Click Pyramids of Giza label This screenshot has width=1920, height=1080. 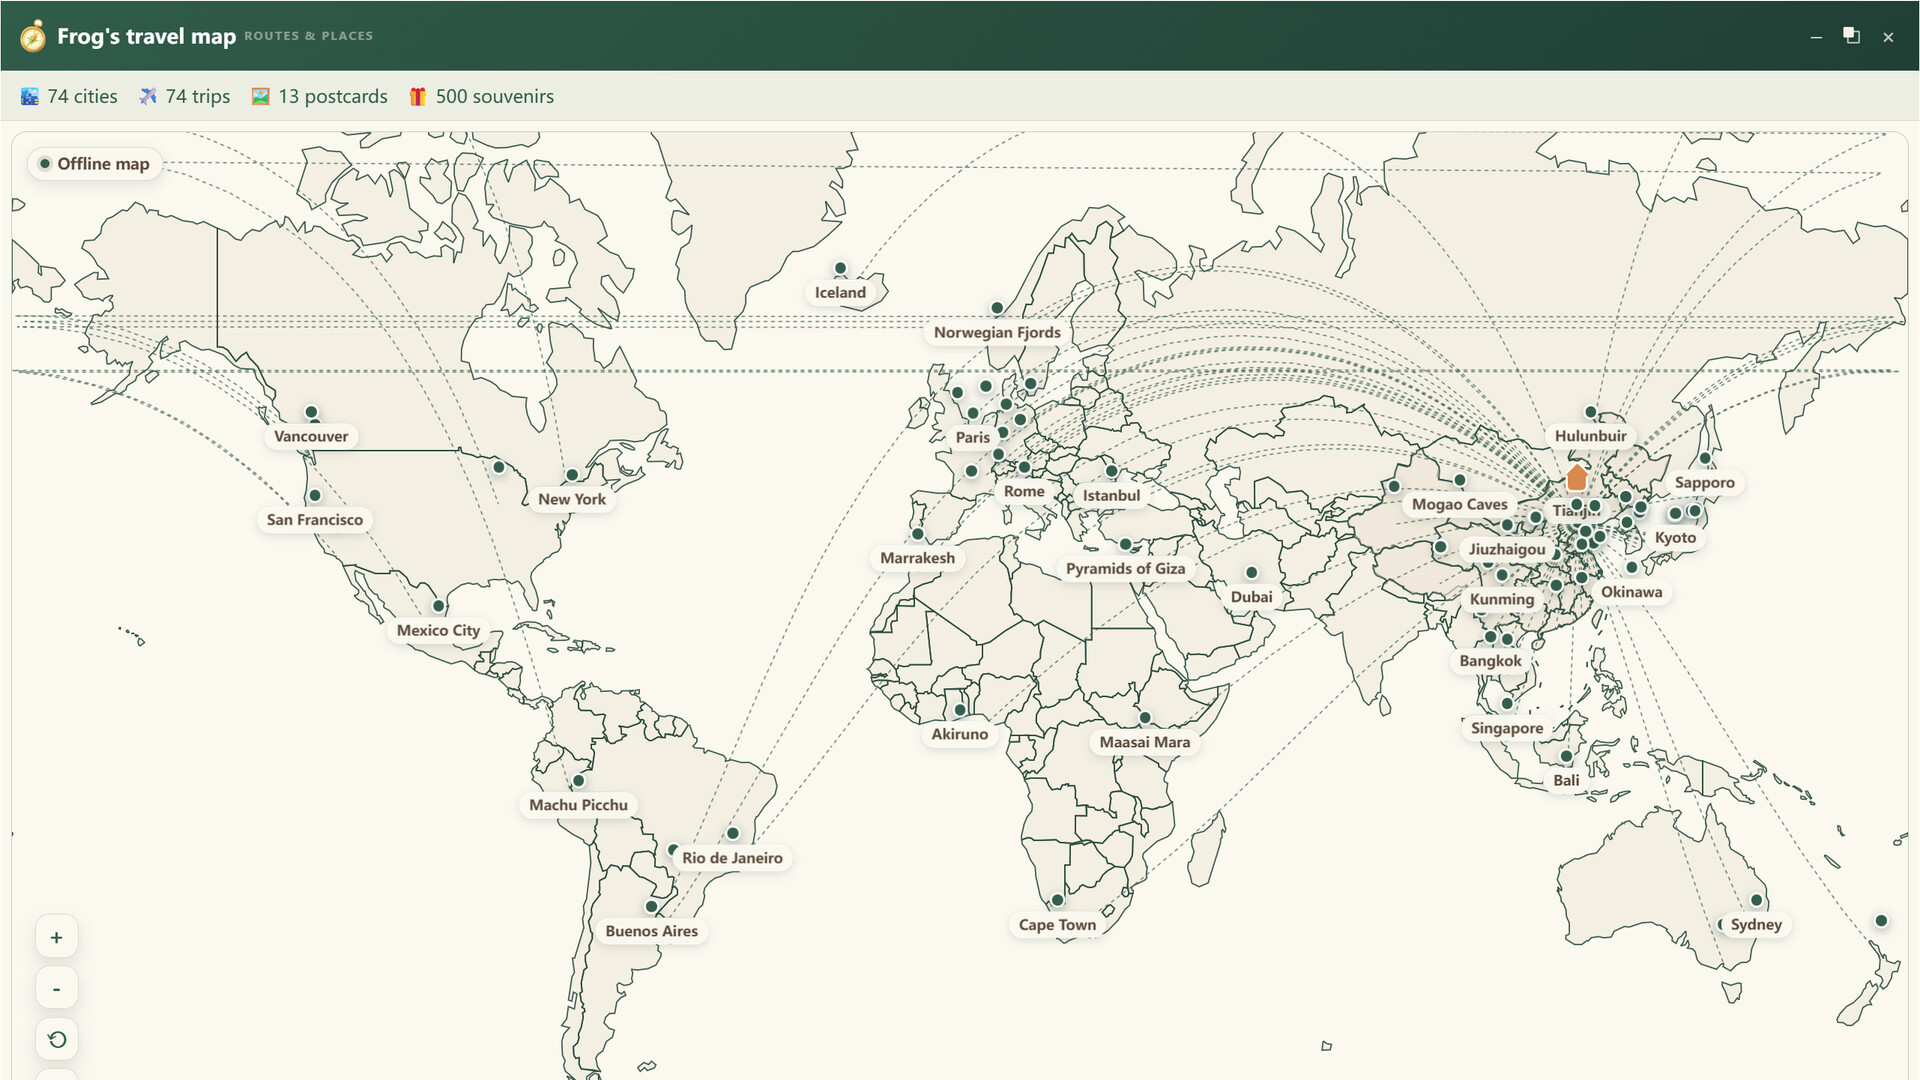1126,569
